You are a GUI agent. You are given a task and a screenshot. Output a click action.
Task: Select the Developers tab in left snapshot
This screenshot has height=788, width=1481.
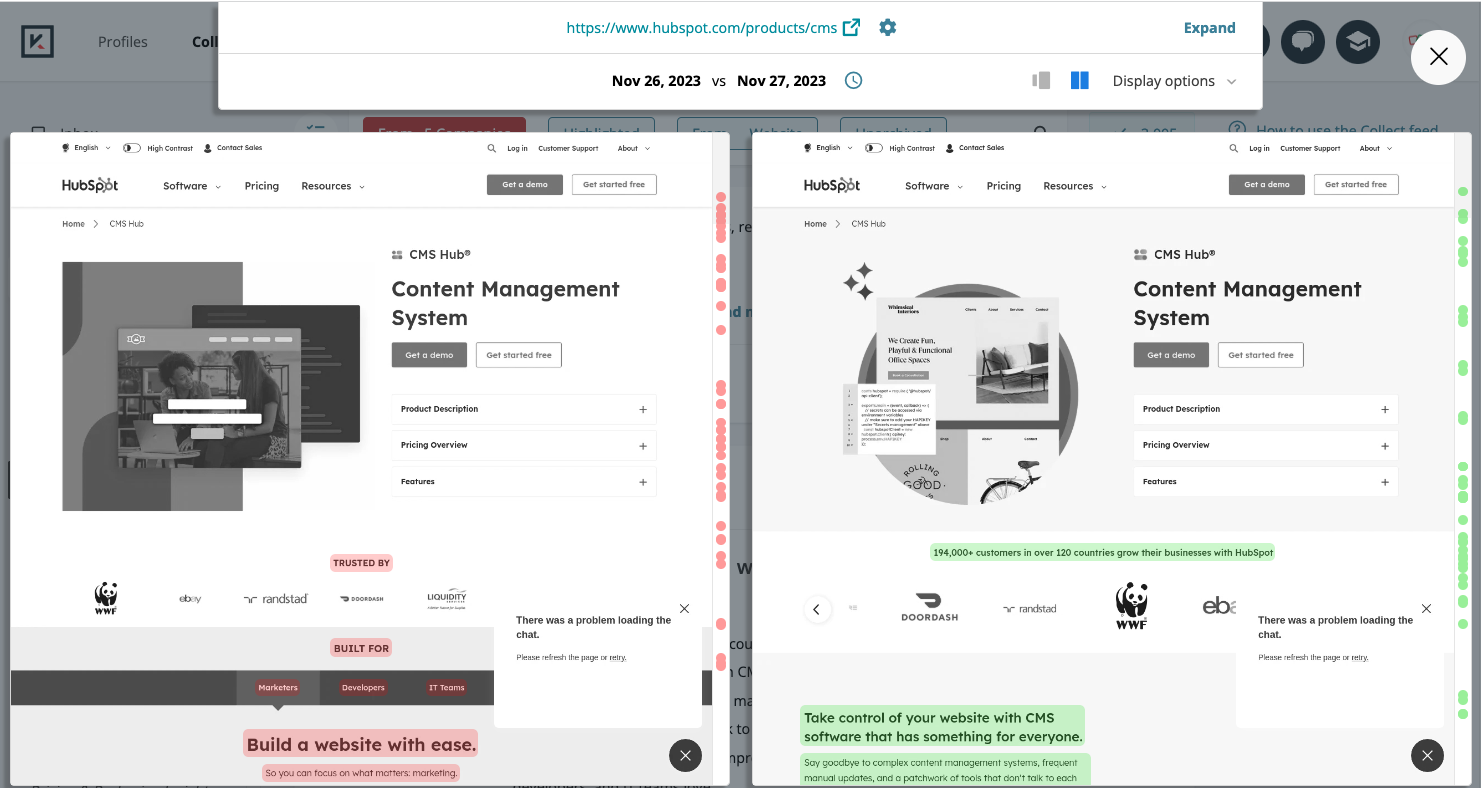pos(363,688)
